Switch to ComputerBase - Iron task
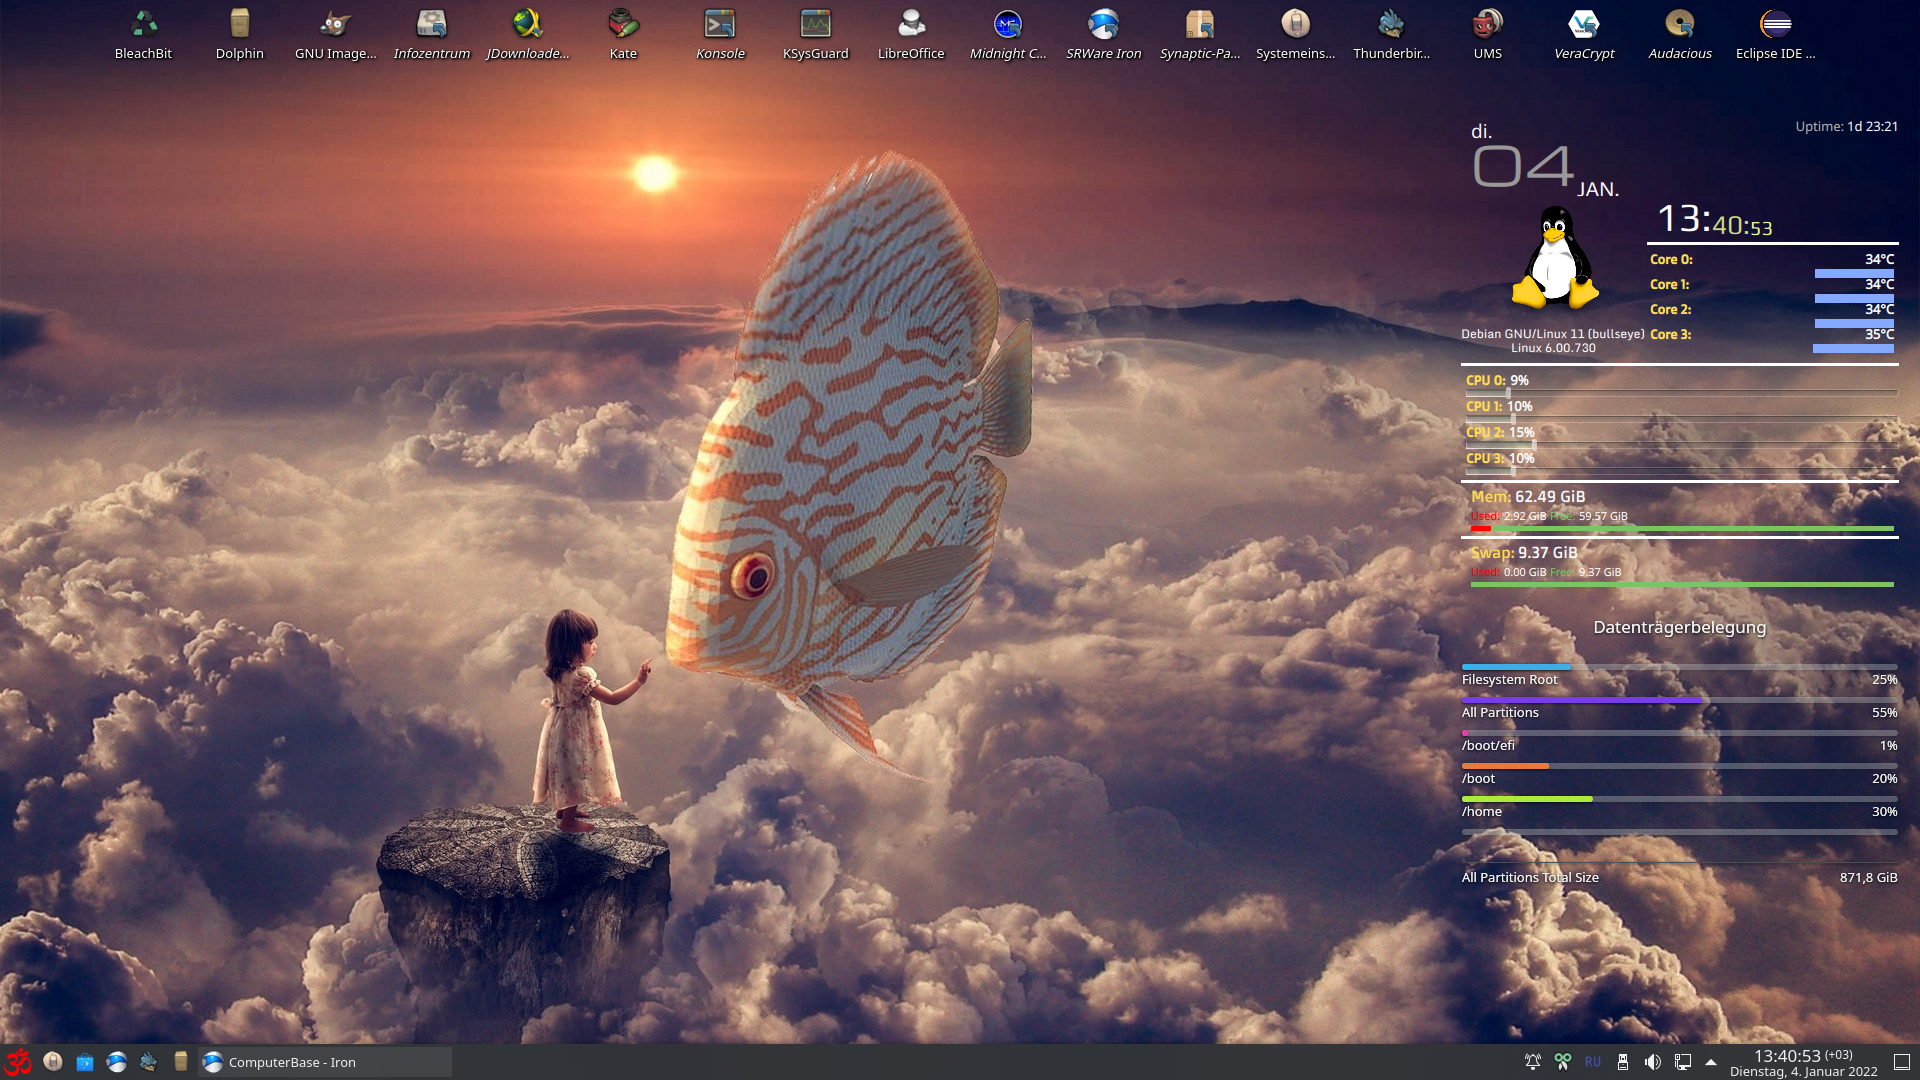This screenshot has height=1080, width=1920. [x=325, y=1062]
